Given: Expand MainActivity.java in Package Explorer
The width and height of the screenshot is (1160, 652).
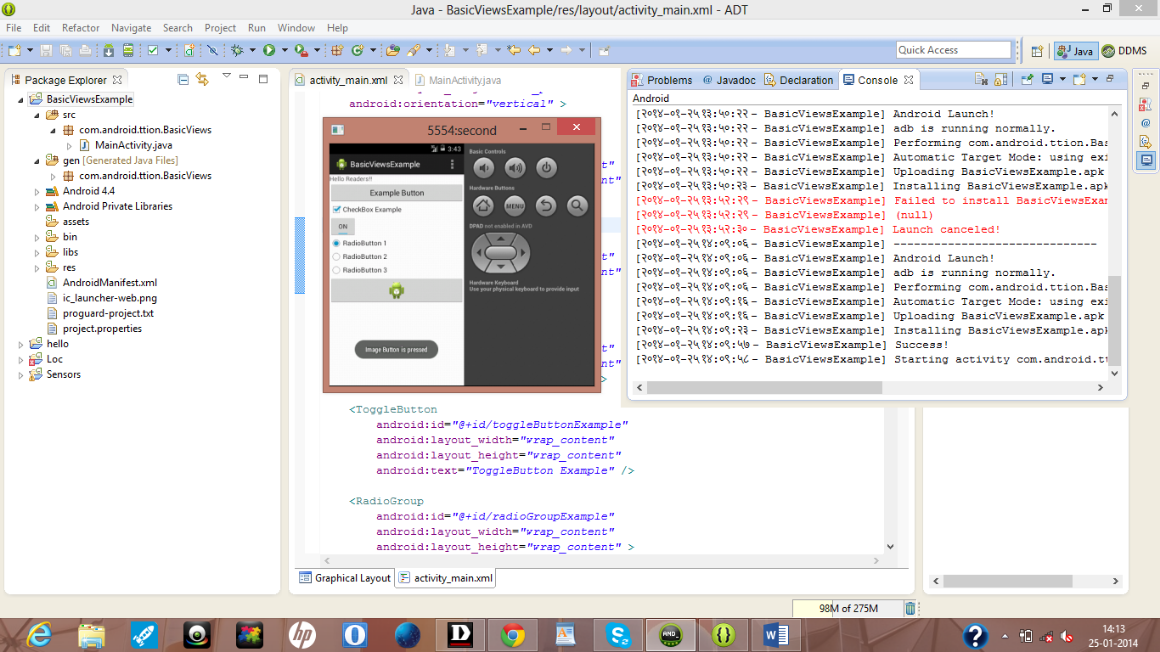Looking at the screenshot, I should click(69, 146).
